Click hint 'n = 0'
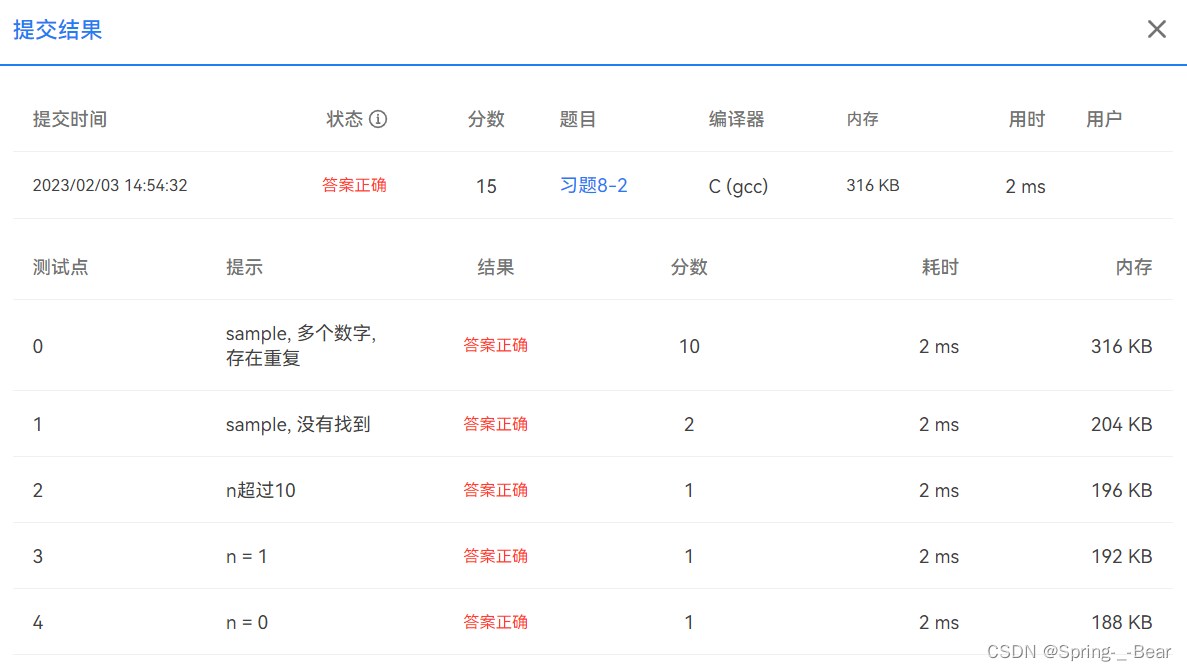 (x=247, y=623)
